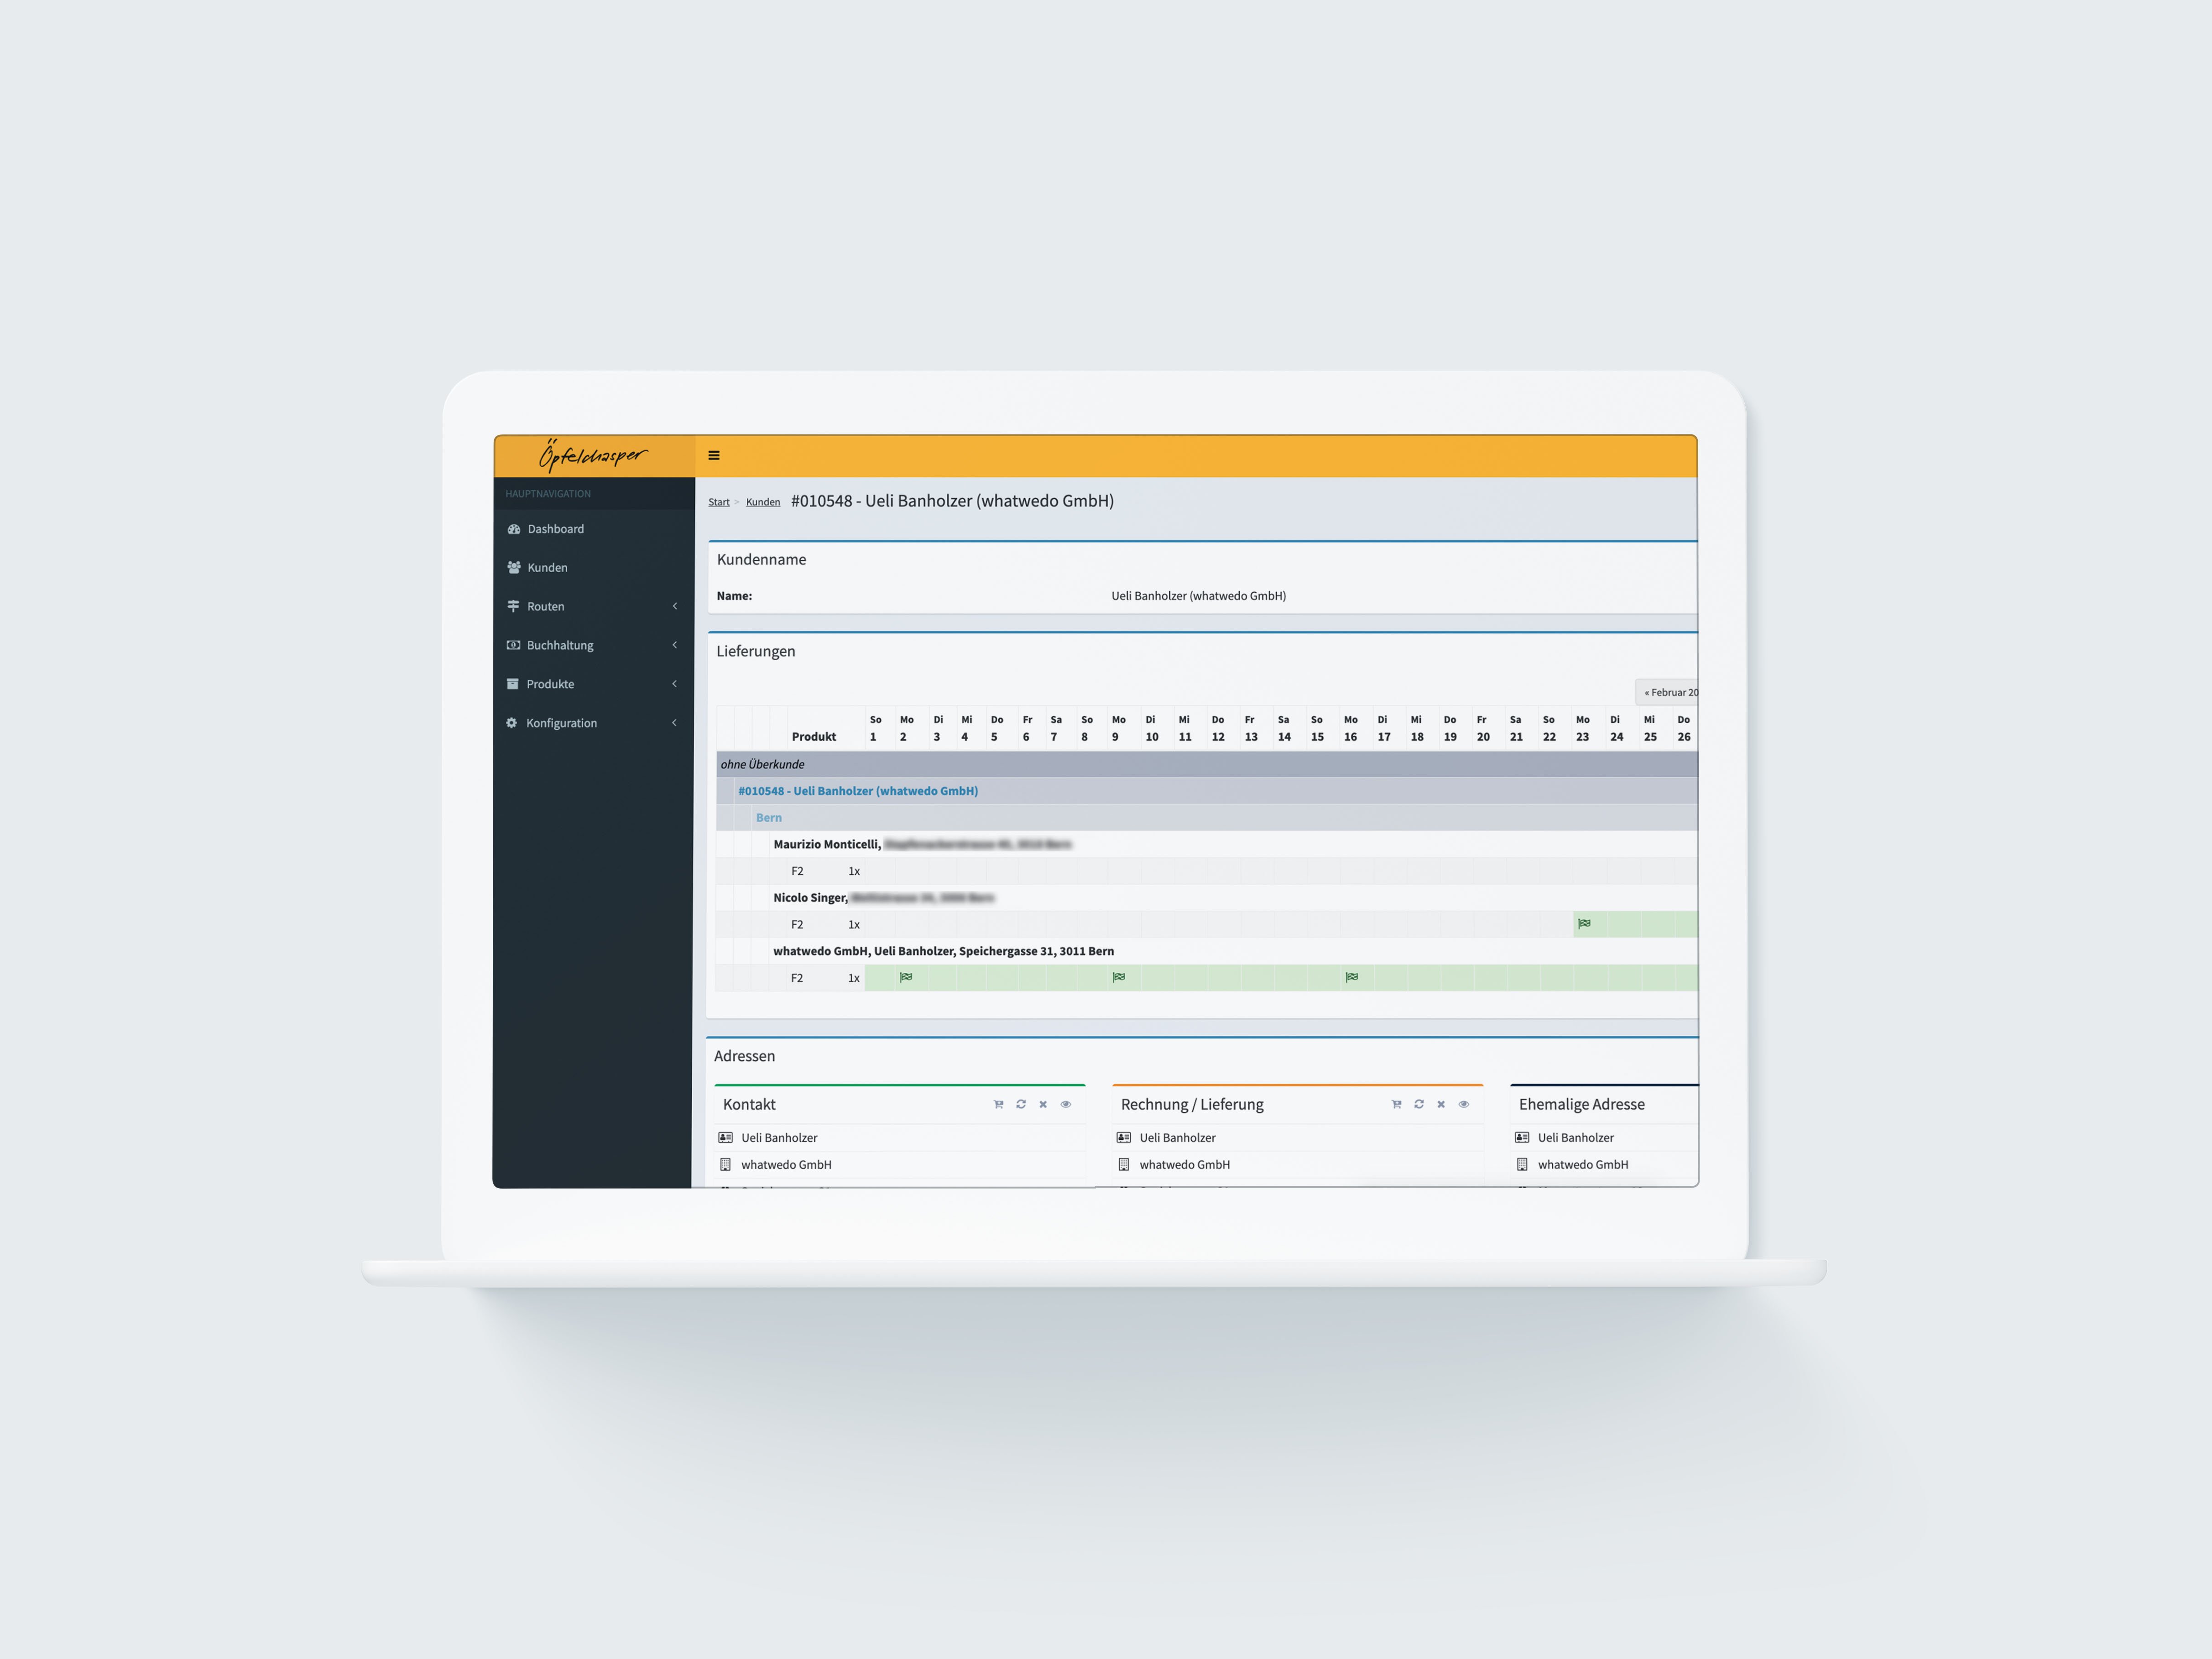Remove the Rechnung / Lieferung address

pyautogui.click(x=1441, y=1104)
